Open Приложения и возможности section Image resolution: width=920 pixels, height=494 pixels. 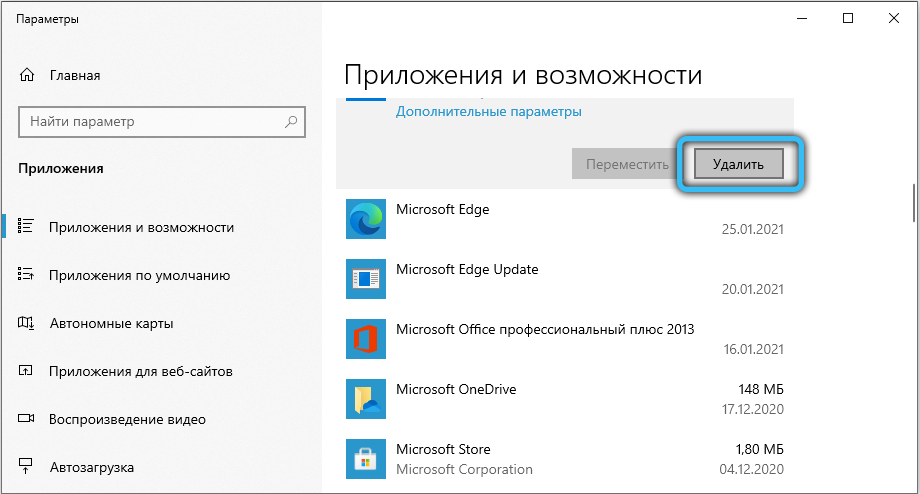(x=141, y=227)
